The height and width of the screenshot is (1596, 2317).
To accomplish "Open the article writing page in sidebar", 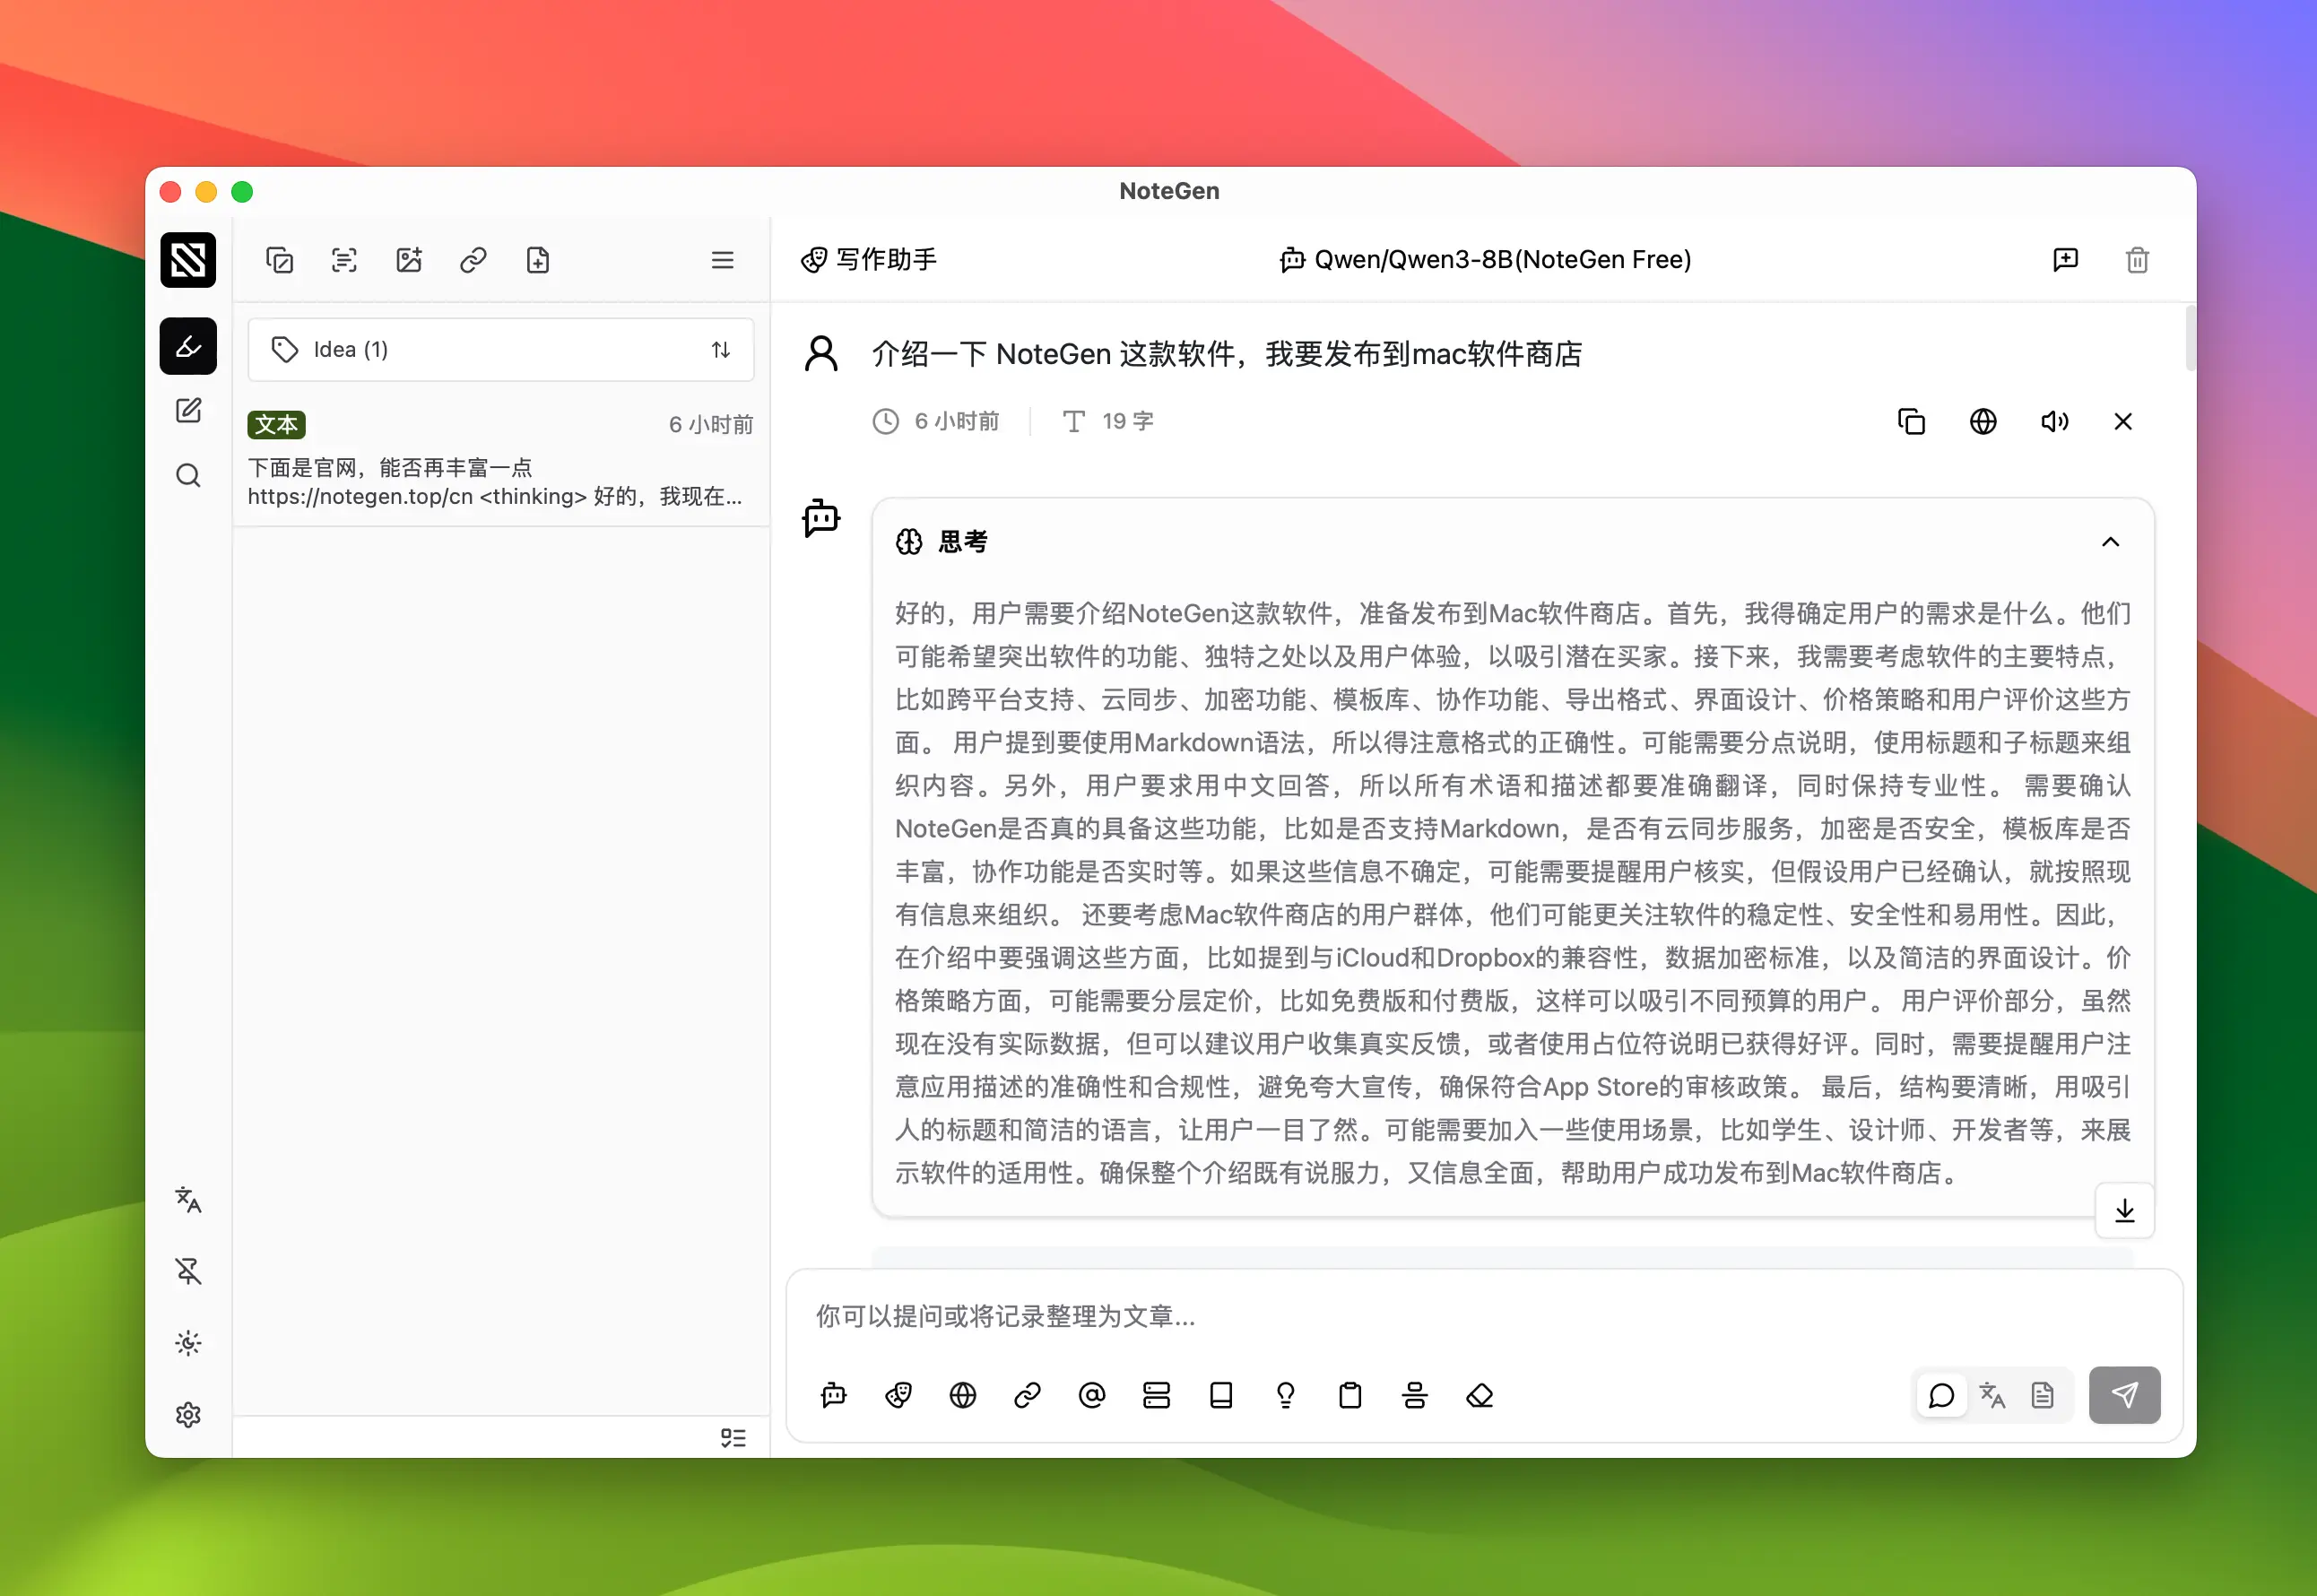I will [x=188, y=411].
